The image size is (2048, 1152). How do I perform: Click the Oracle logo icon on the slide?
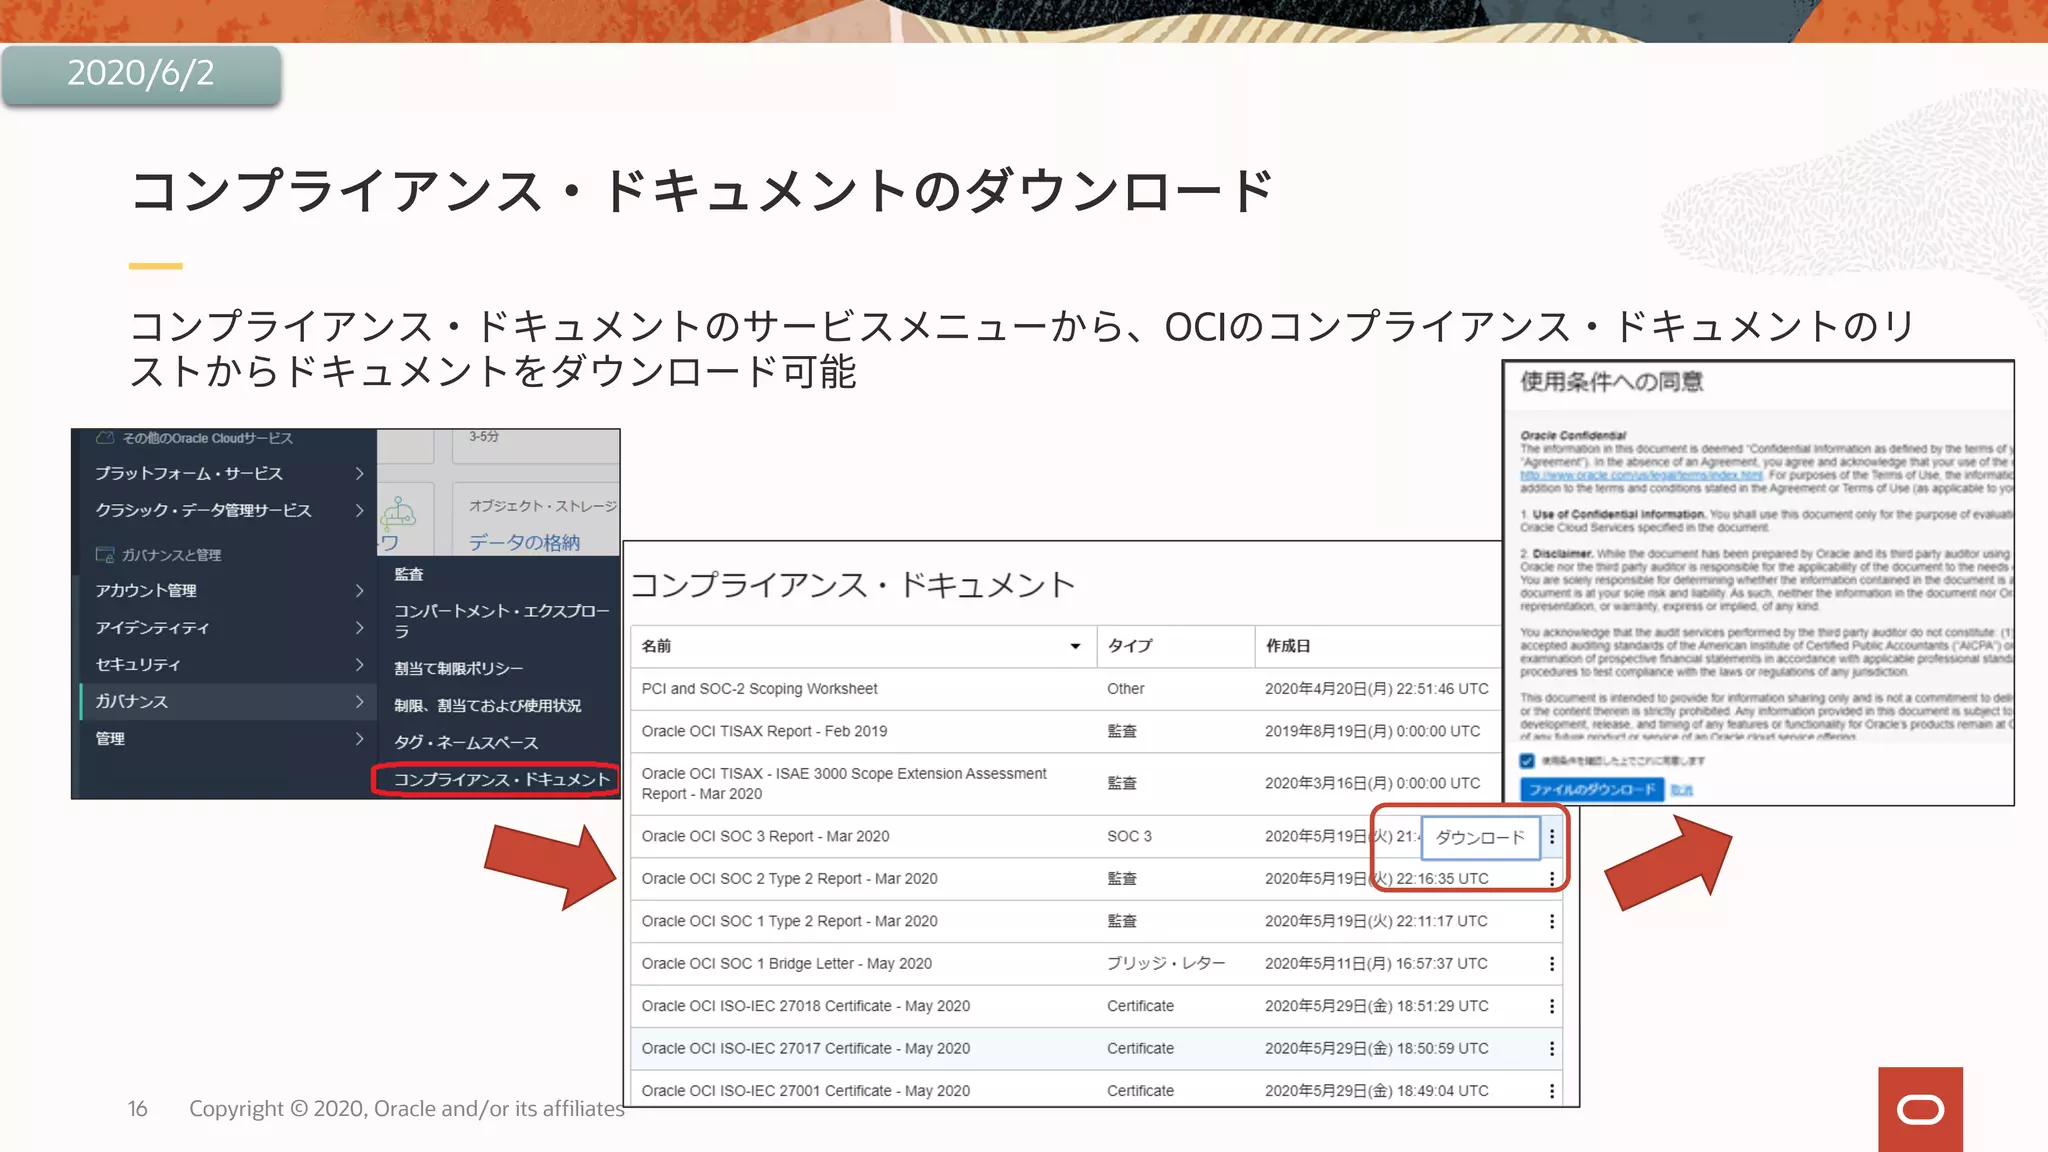coord(1920,1109)
